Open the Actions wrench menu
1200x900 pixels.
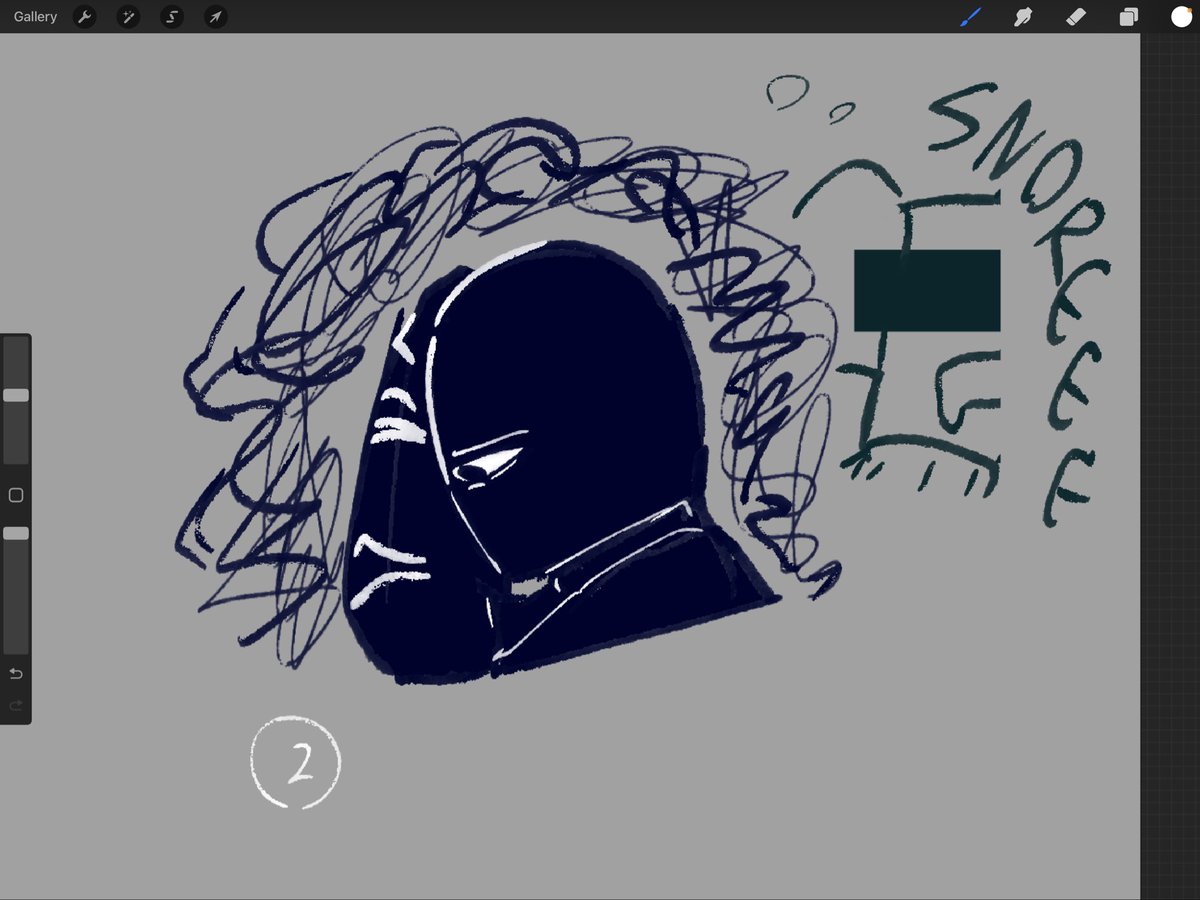coord(85,17)
